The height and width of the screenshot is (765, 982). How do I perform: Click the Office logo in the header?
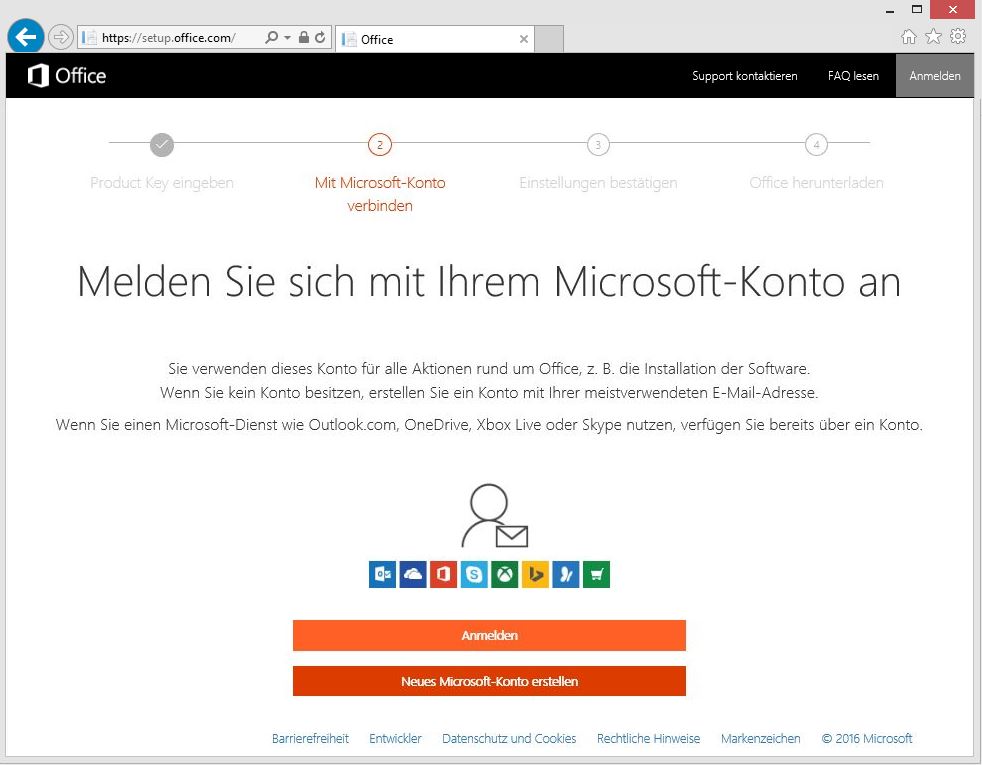[x=66, y=75]
